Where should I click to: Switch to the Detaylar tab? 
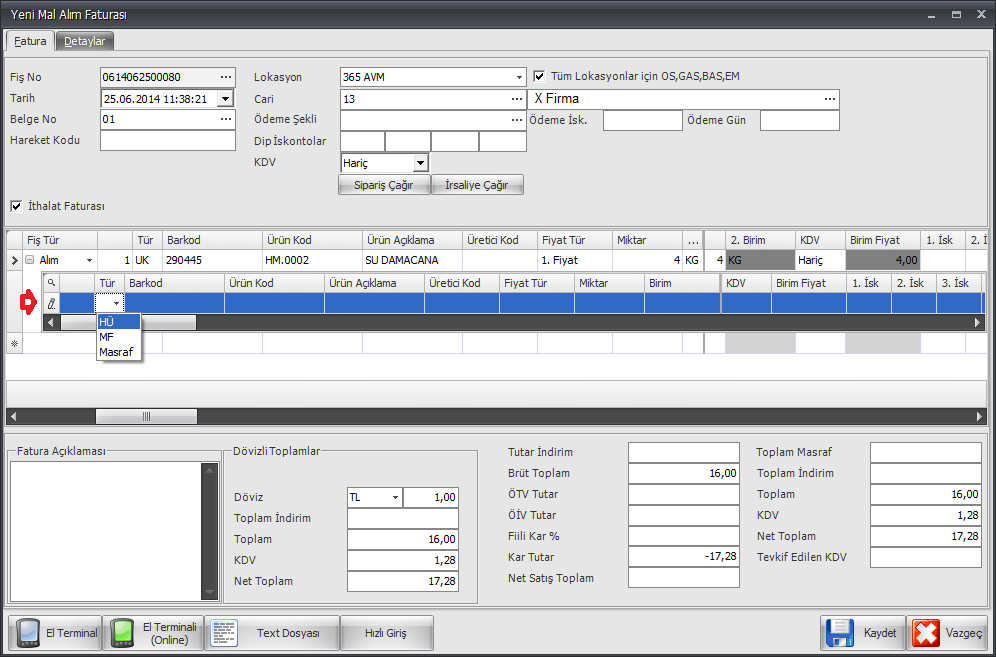click(x=85, y=41)
